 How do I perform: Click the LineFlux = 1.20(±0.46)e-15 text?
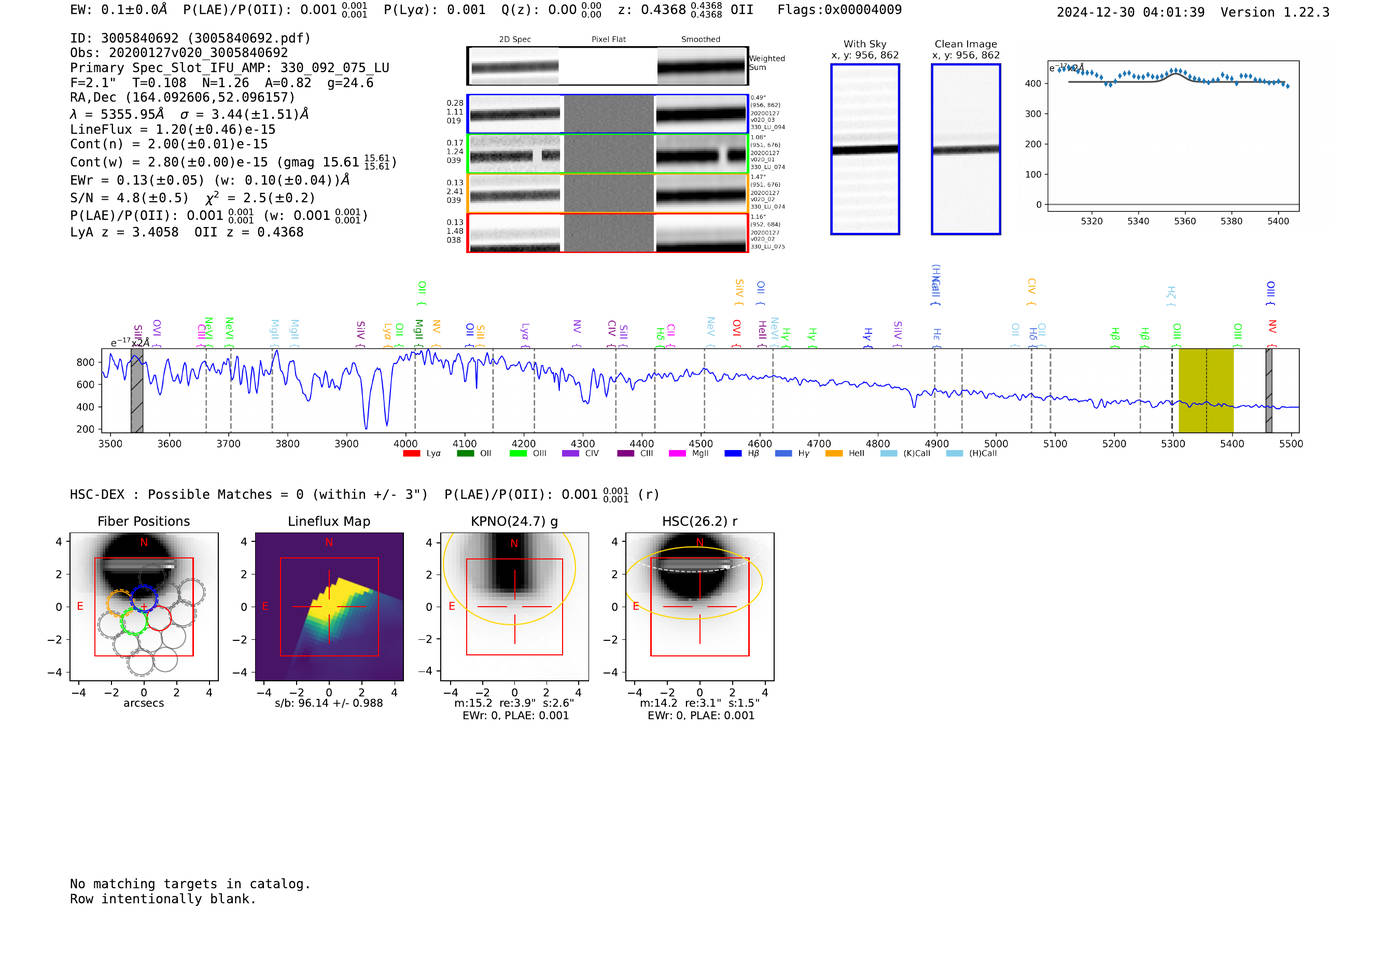pyautogui.click(x=173, y=129)
